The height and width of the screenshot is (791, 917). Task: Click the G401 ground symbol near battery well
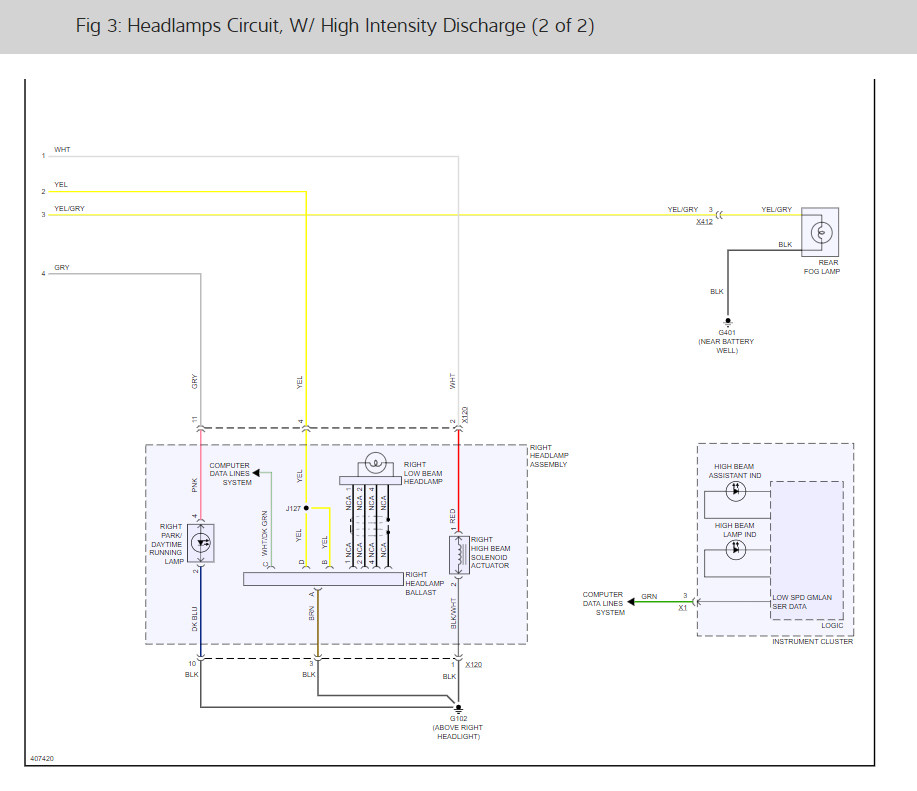tap(727, 321)
